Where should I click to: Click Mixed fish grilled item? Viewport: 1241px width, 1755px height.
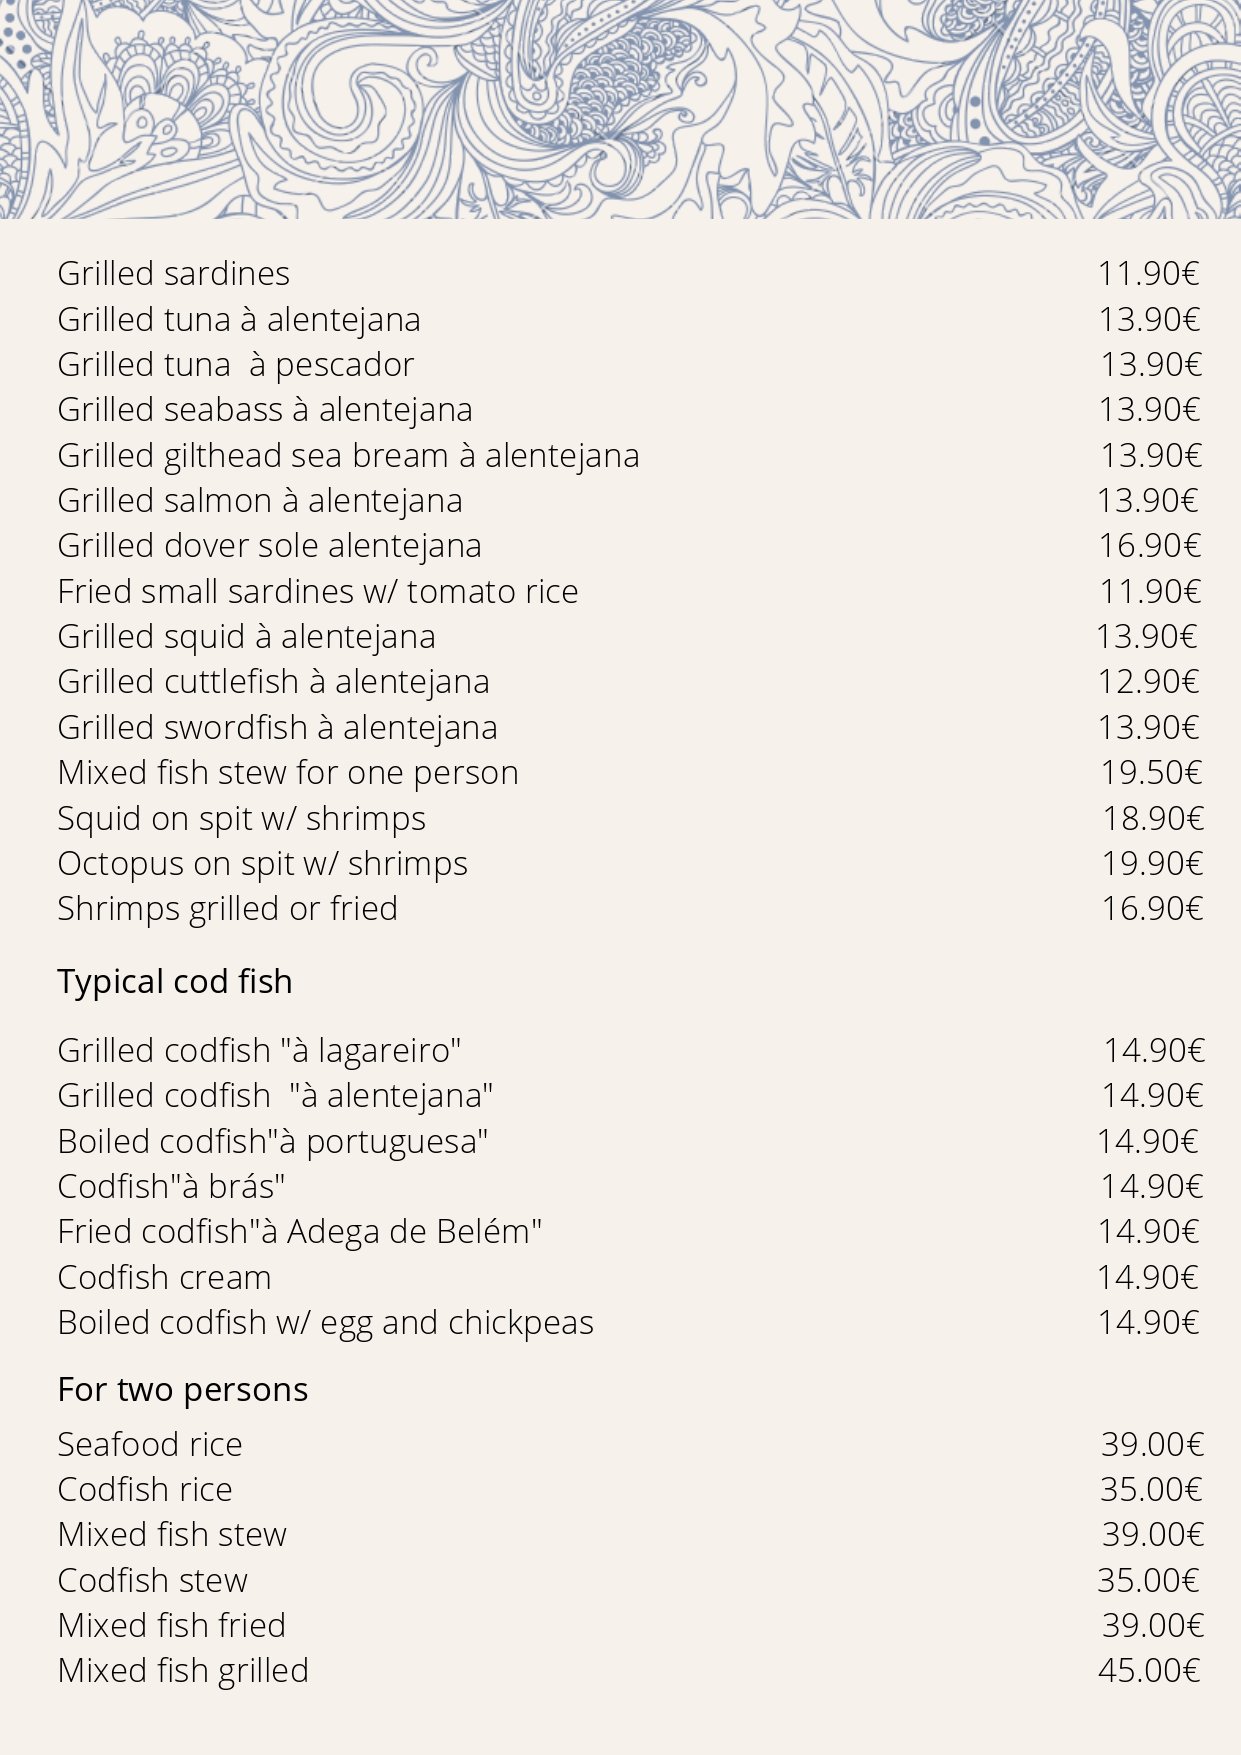[183, 1671]
